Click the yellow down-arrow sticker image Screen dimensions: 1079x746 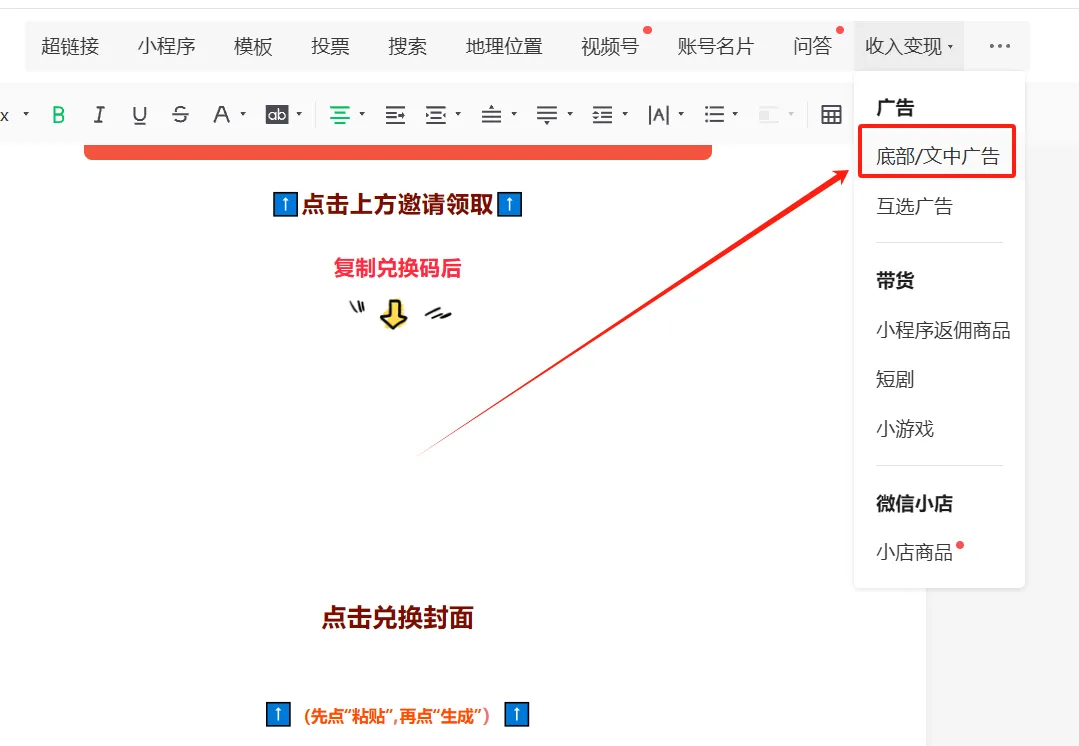pyautogui.click(x=394, y=315)
